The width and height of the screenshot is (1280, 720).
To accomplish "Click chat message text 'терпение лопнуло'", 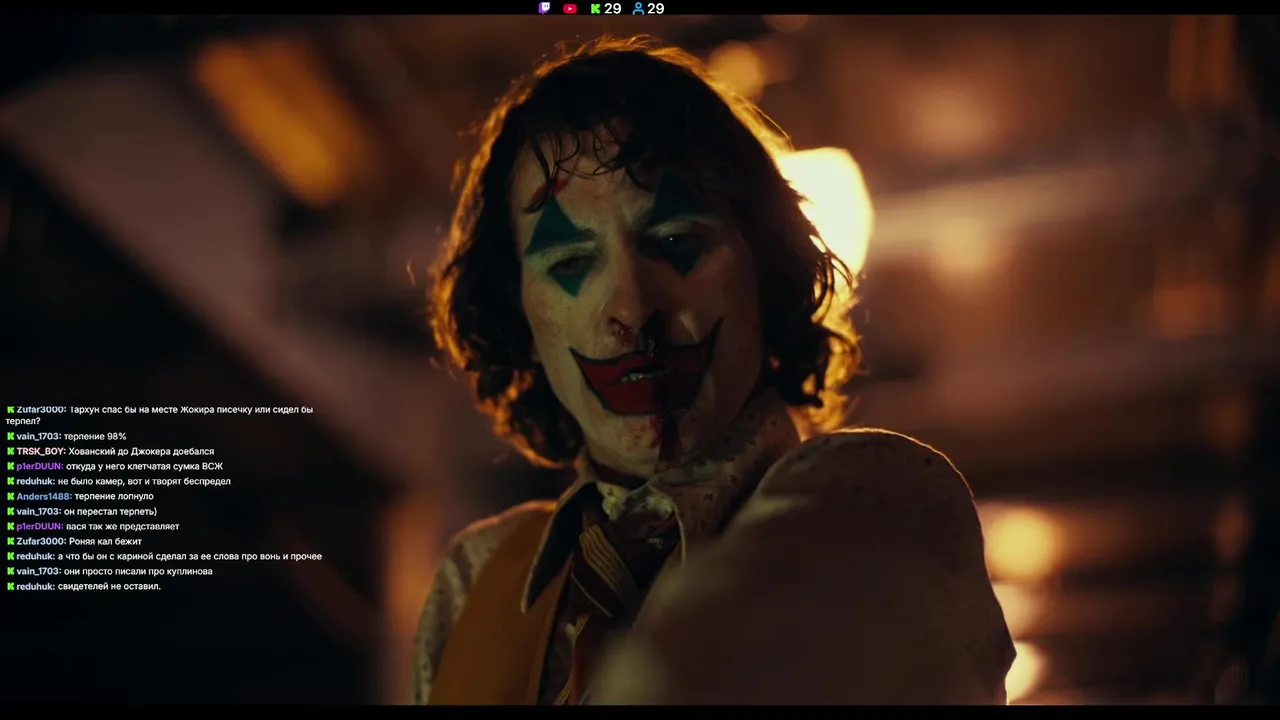I will (113, 496).
